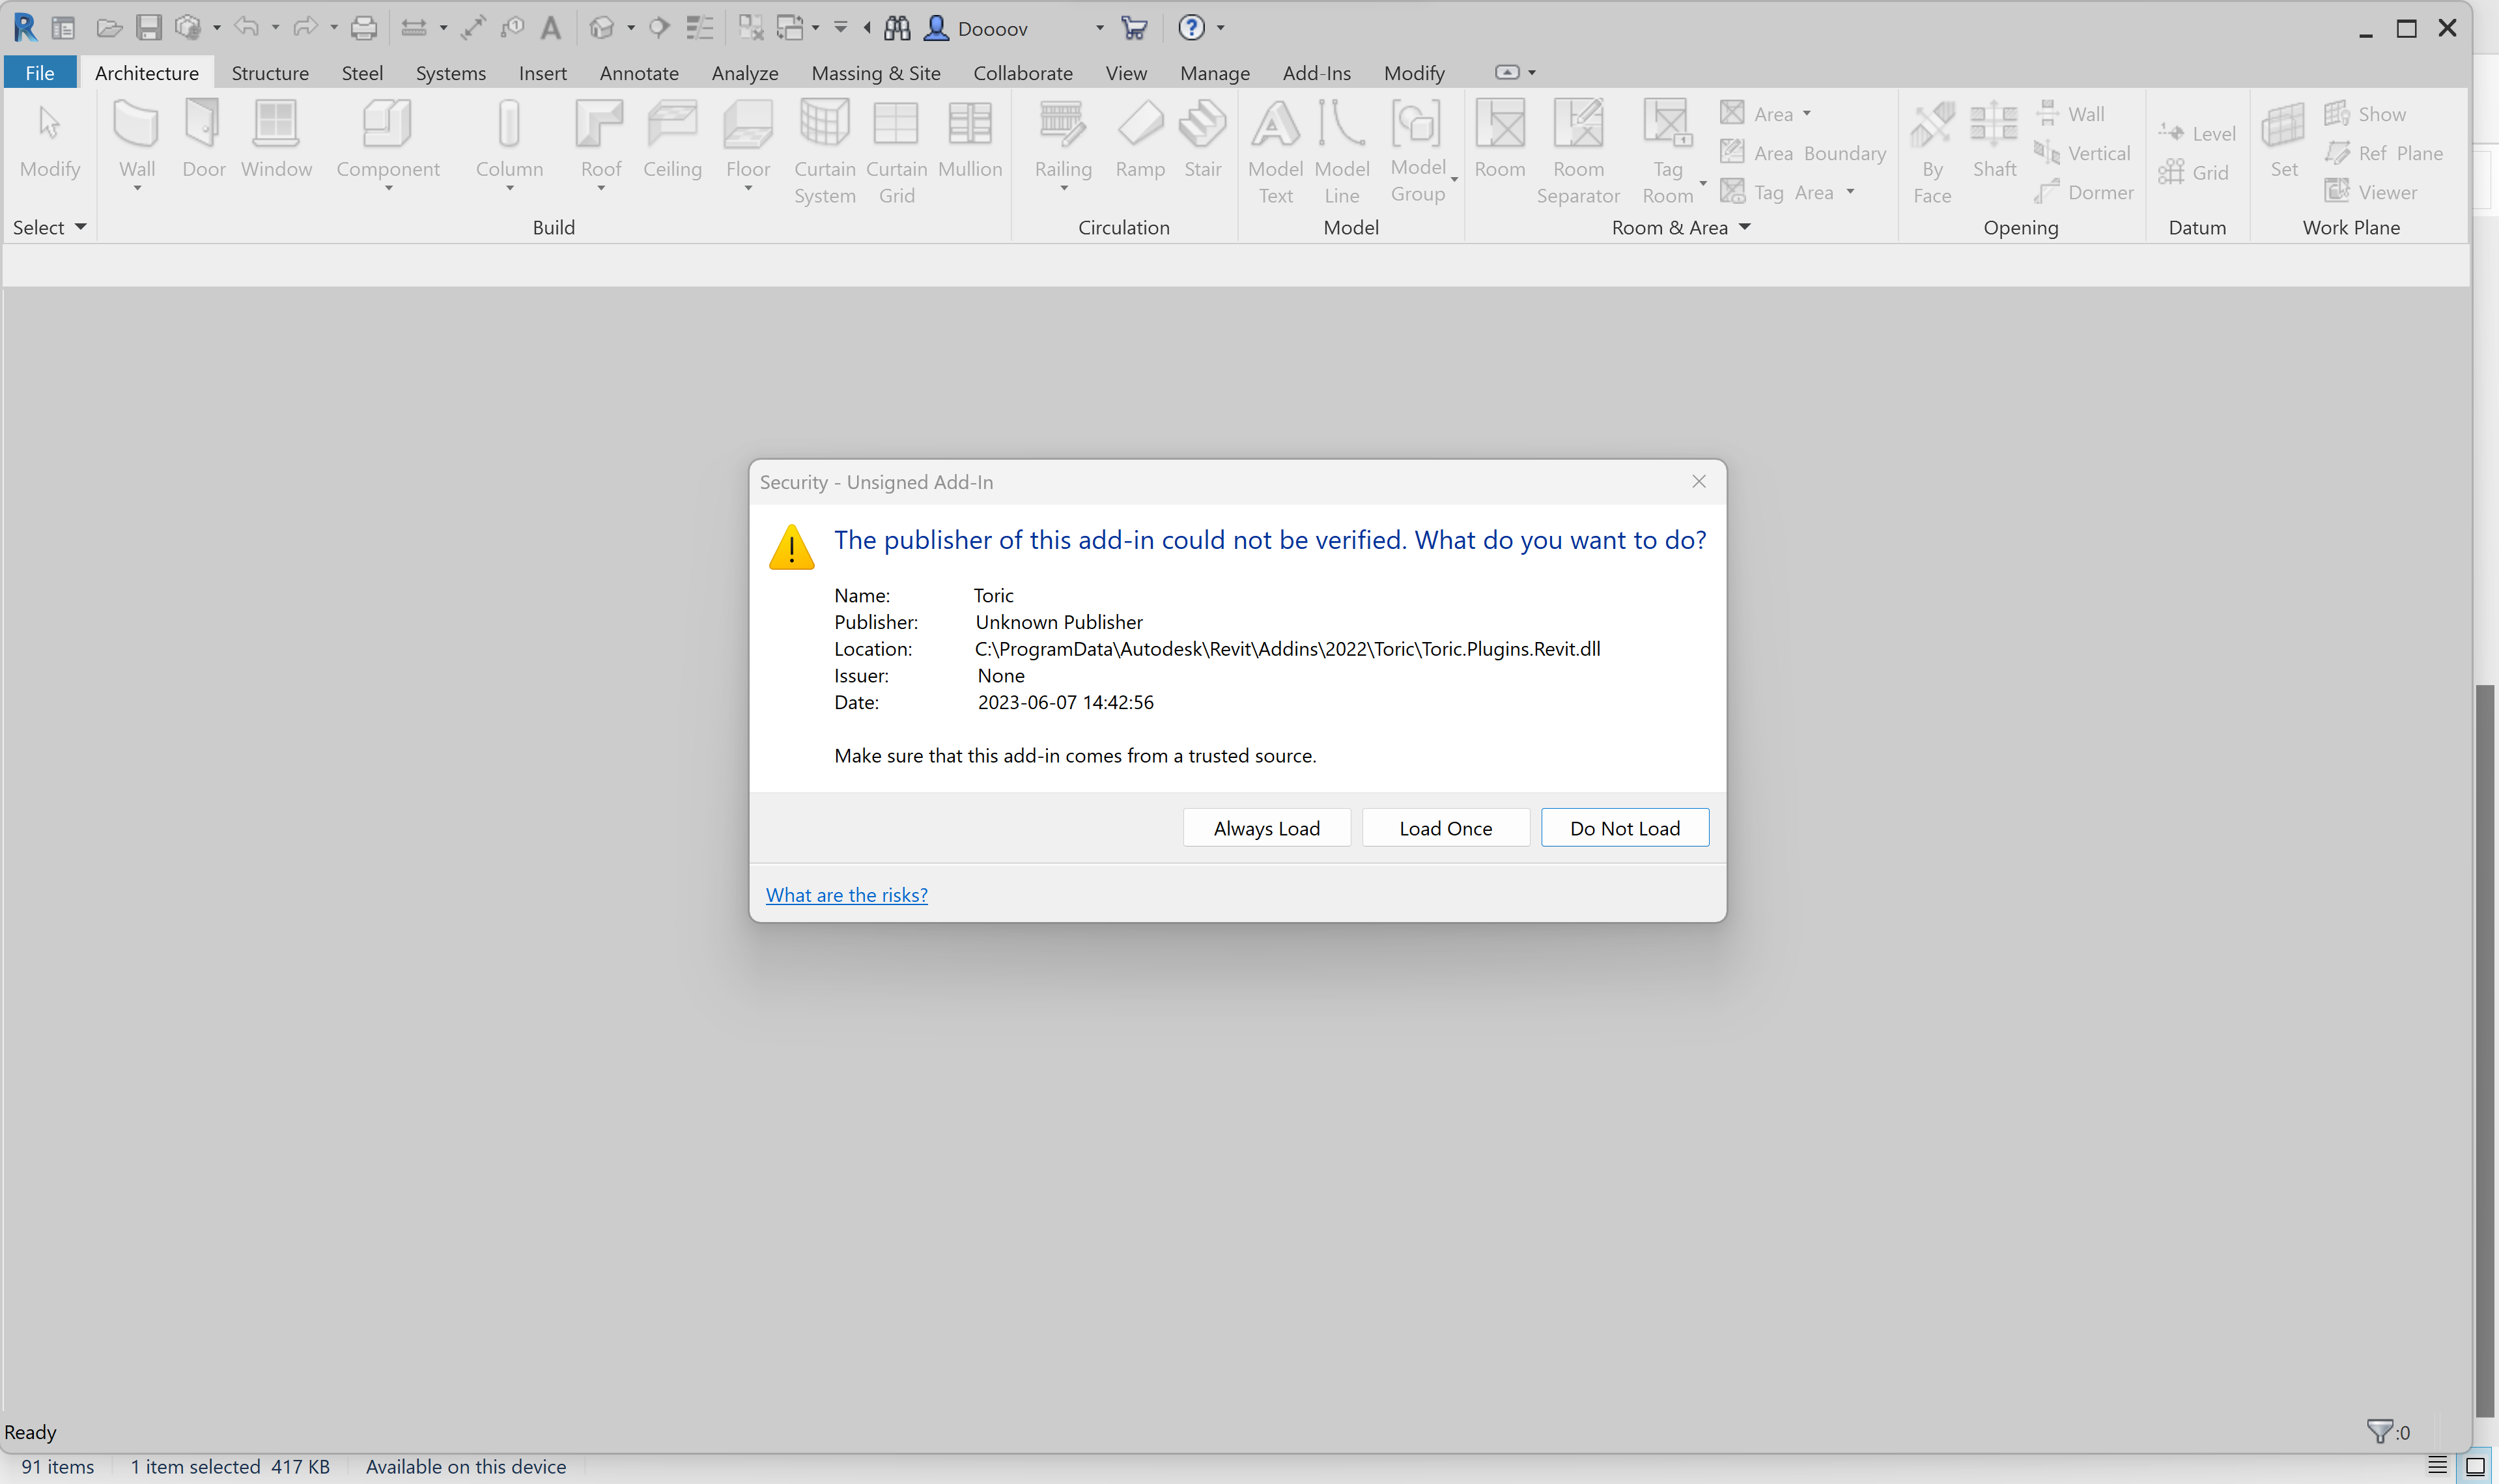2499x1484 pixels.
Task: Click the Shaft opening tool
Action: [1993, 140]
